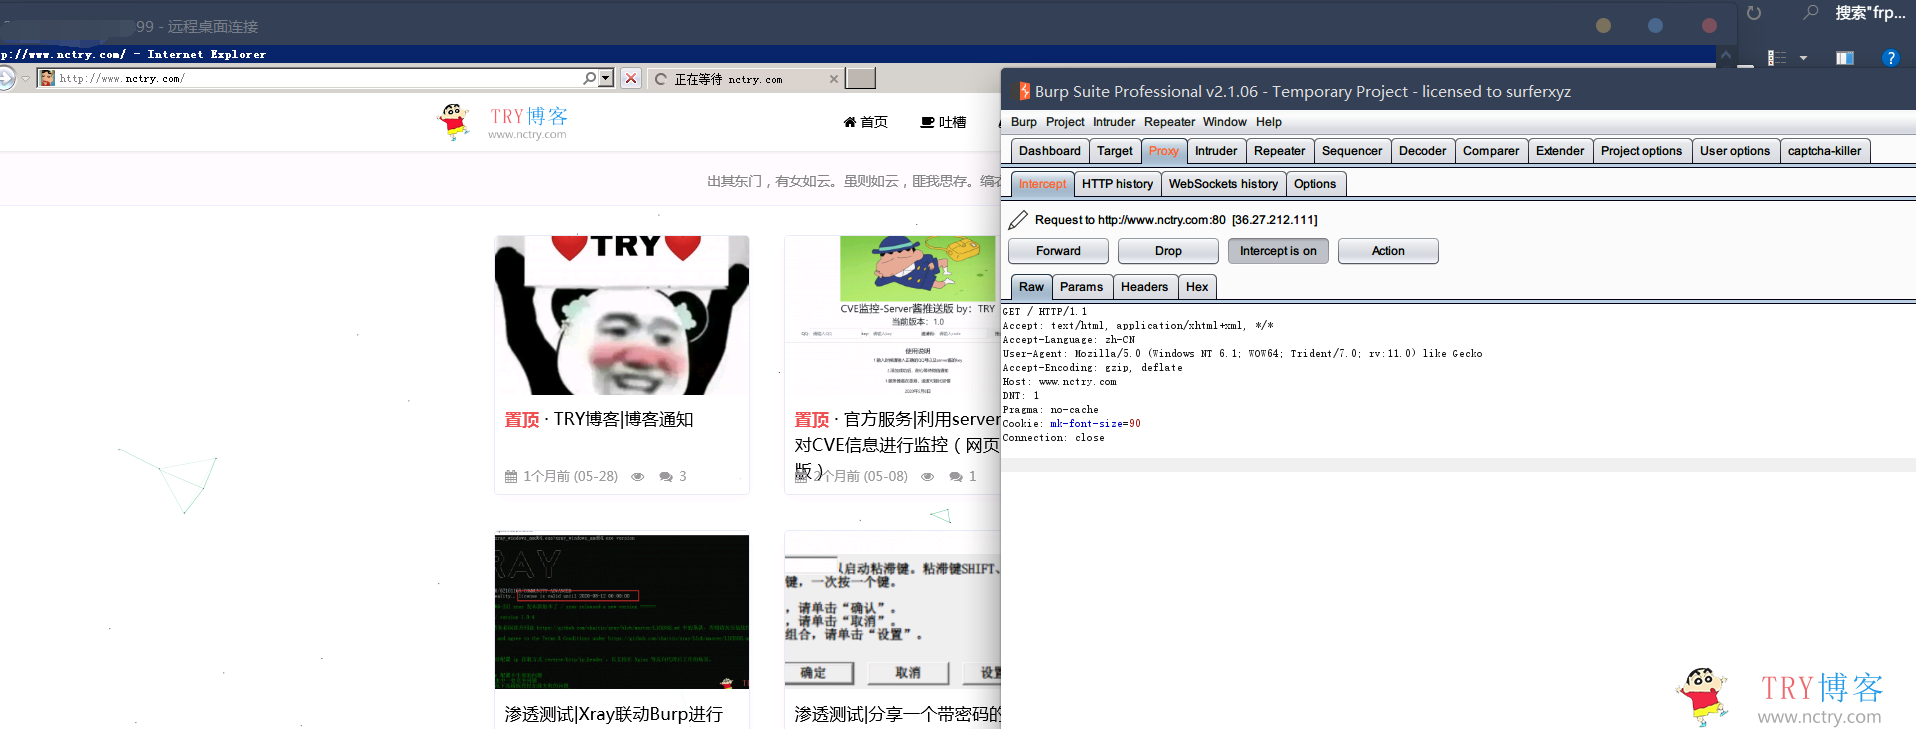1916x729 pixels.
Task: Click the coffee cup icon next to 吐槽
Action: click(927, 122)
